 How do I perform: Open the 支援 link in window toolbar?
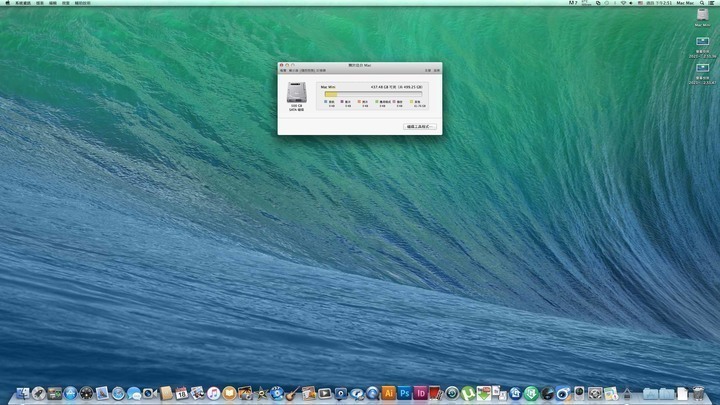[428, 70]
